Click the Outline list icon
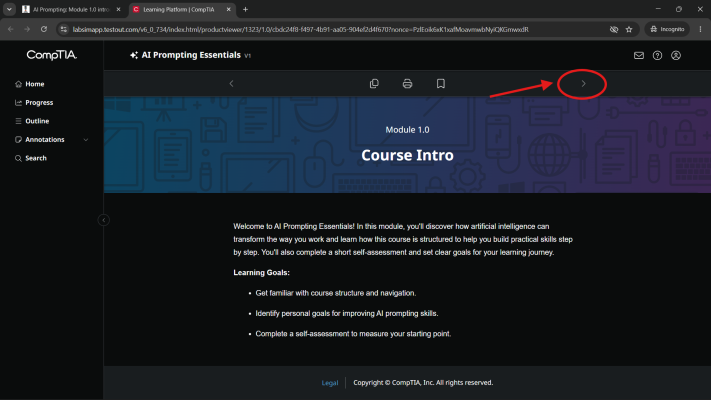 (x=18, y=121)
